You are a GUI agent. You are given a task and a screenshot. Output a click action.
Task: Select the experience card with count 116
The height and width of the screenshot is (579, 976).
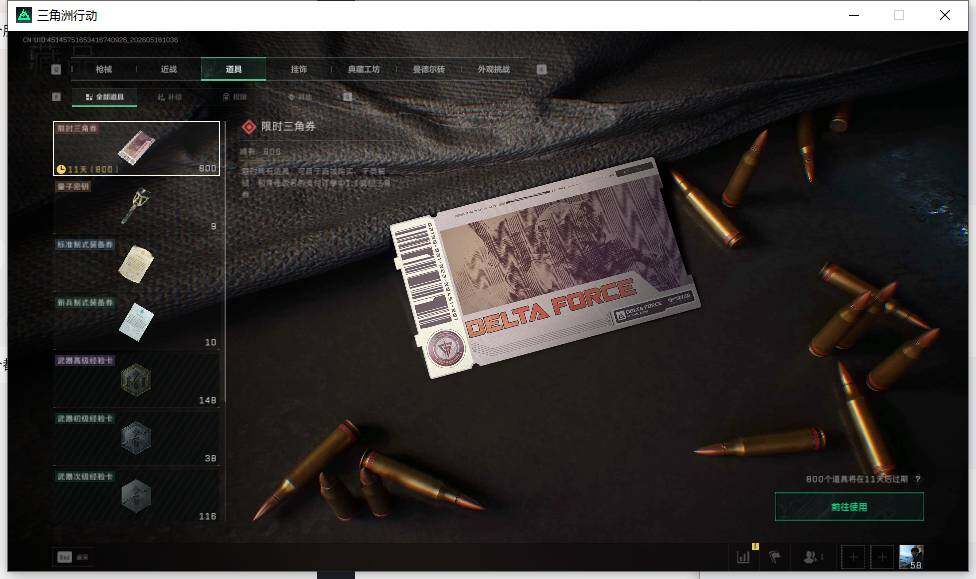[136, 496]
